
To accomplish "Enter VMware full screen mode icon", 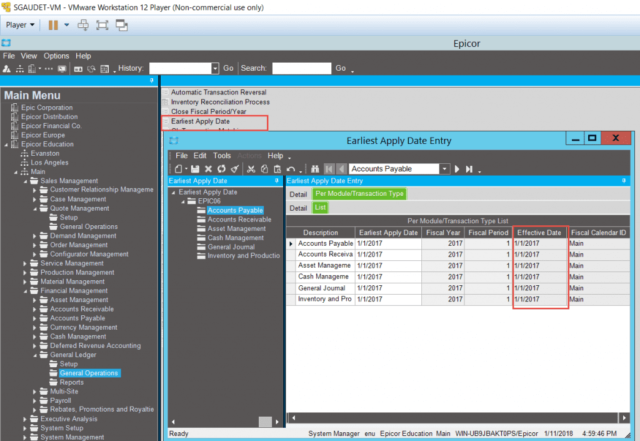I will click(x=102, y=25).
